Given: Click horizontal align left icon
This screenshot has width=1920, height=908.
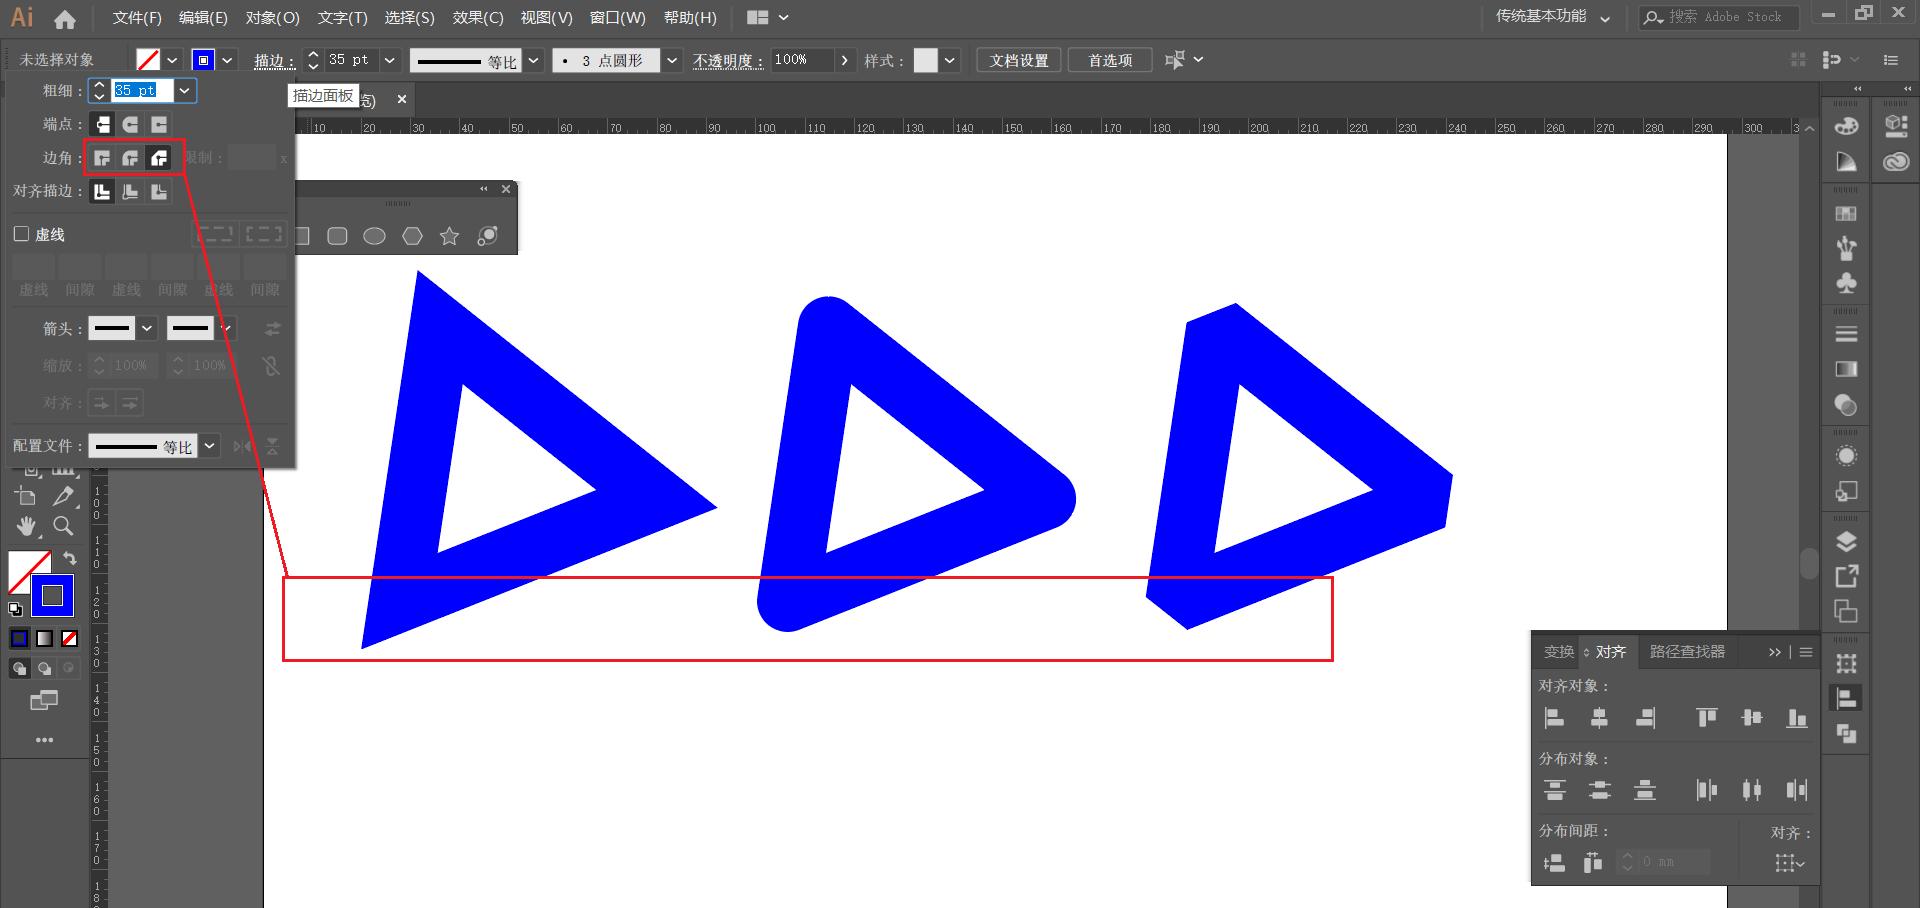Looking at the screenshot, I should click(1554, 717).
